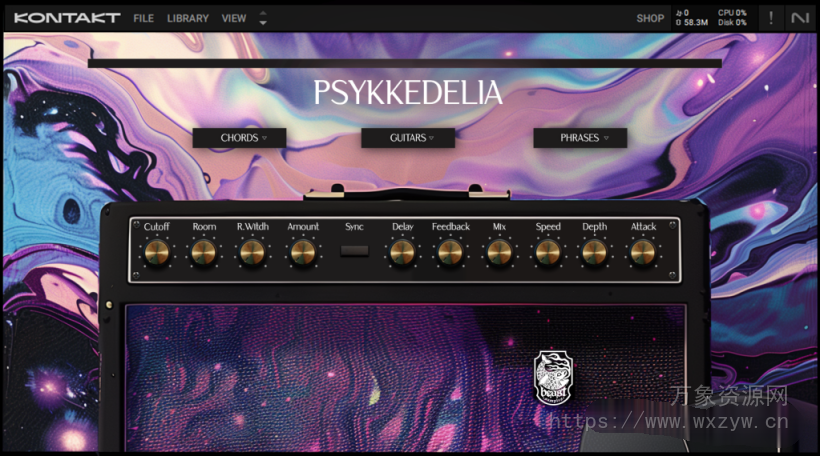Click the R.Width knob

(x=253, y=253)
